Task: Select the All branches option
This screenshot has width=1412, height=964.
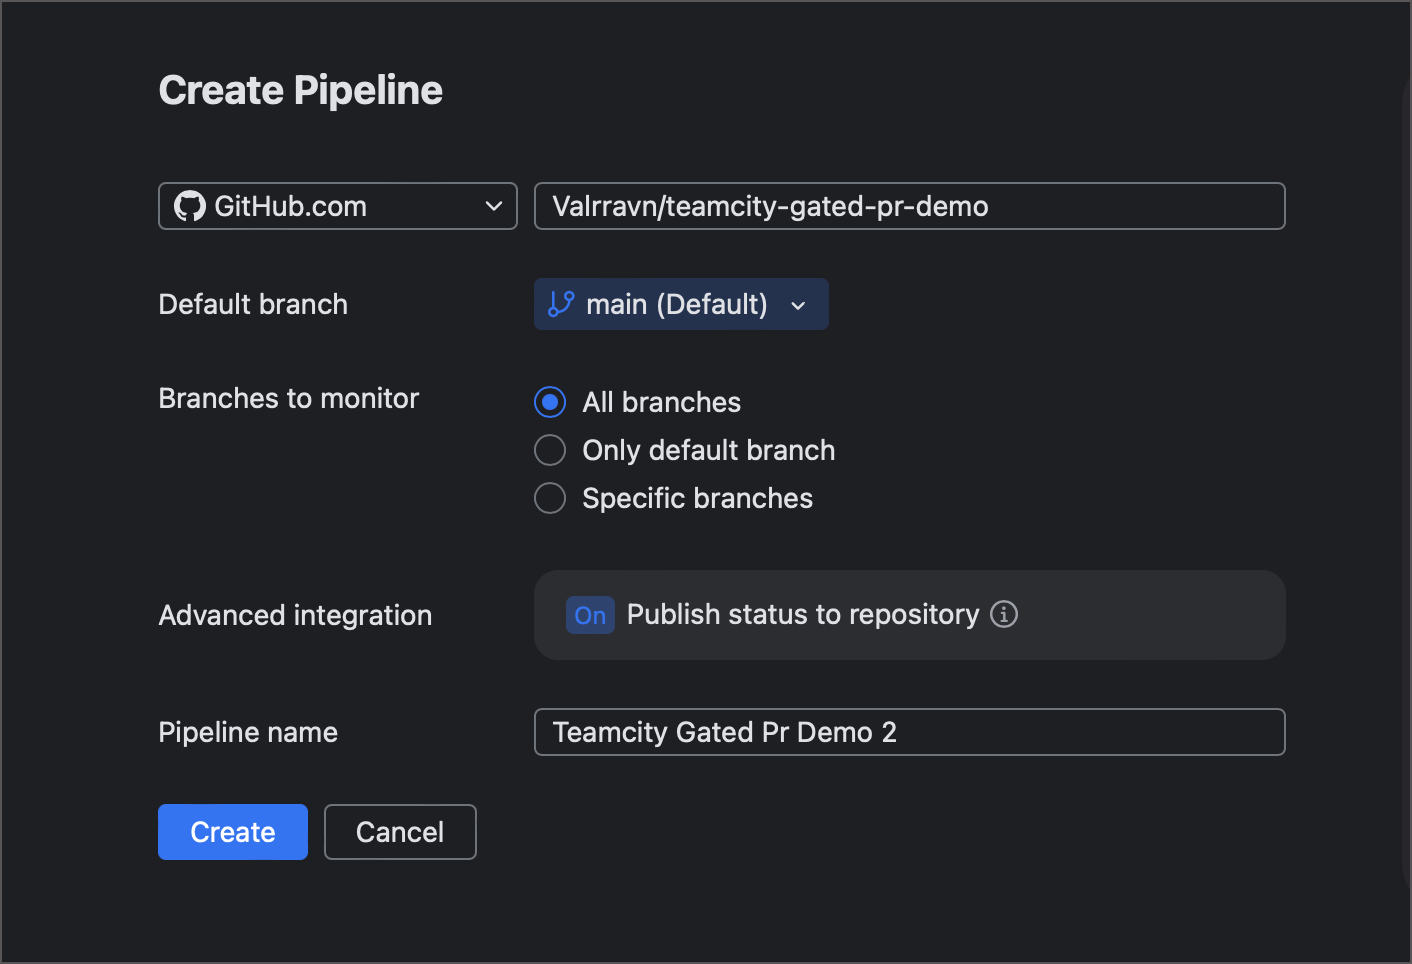Action: (x=550, y=402)
